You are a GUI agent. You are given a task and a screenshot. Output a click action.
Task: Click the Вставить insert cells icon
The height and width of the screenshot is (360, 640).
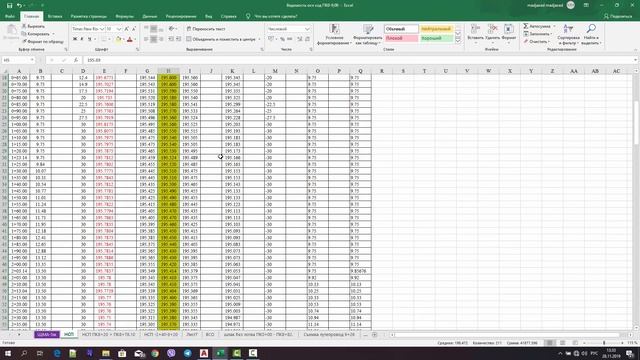point(476,29)
